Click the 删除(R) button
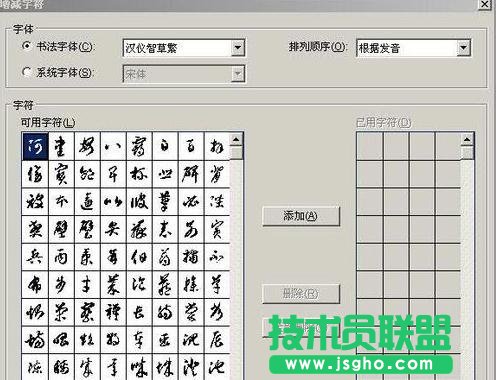Screen dimensions: 496x380 coord(301,294)
